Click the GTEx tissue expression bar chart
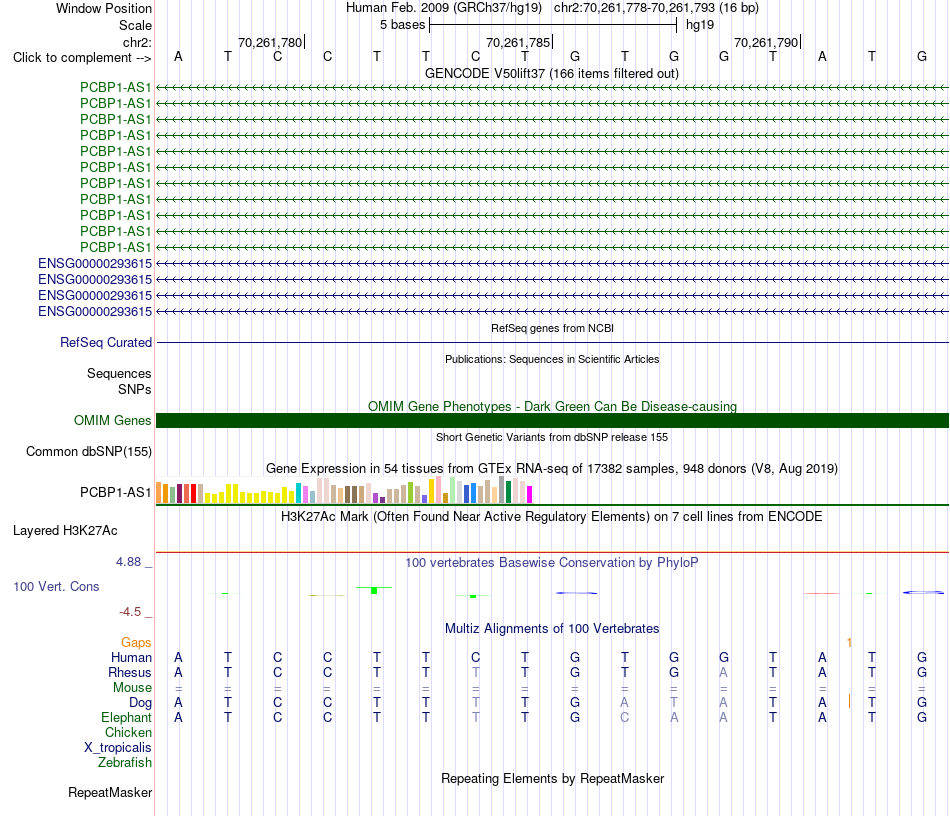Viewport: 950px width, 816px height. [x=344, y=489]
